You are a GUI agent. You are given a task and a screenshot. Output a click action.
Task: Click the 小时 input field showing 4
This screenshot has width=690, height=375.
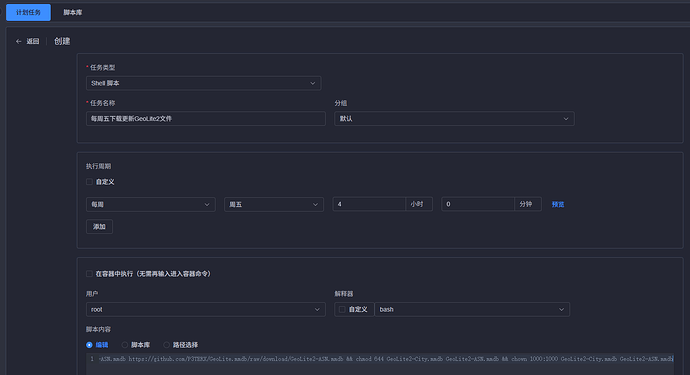coord(369,204)
